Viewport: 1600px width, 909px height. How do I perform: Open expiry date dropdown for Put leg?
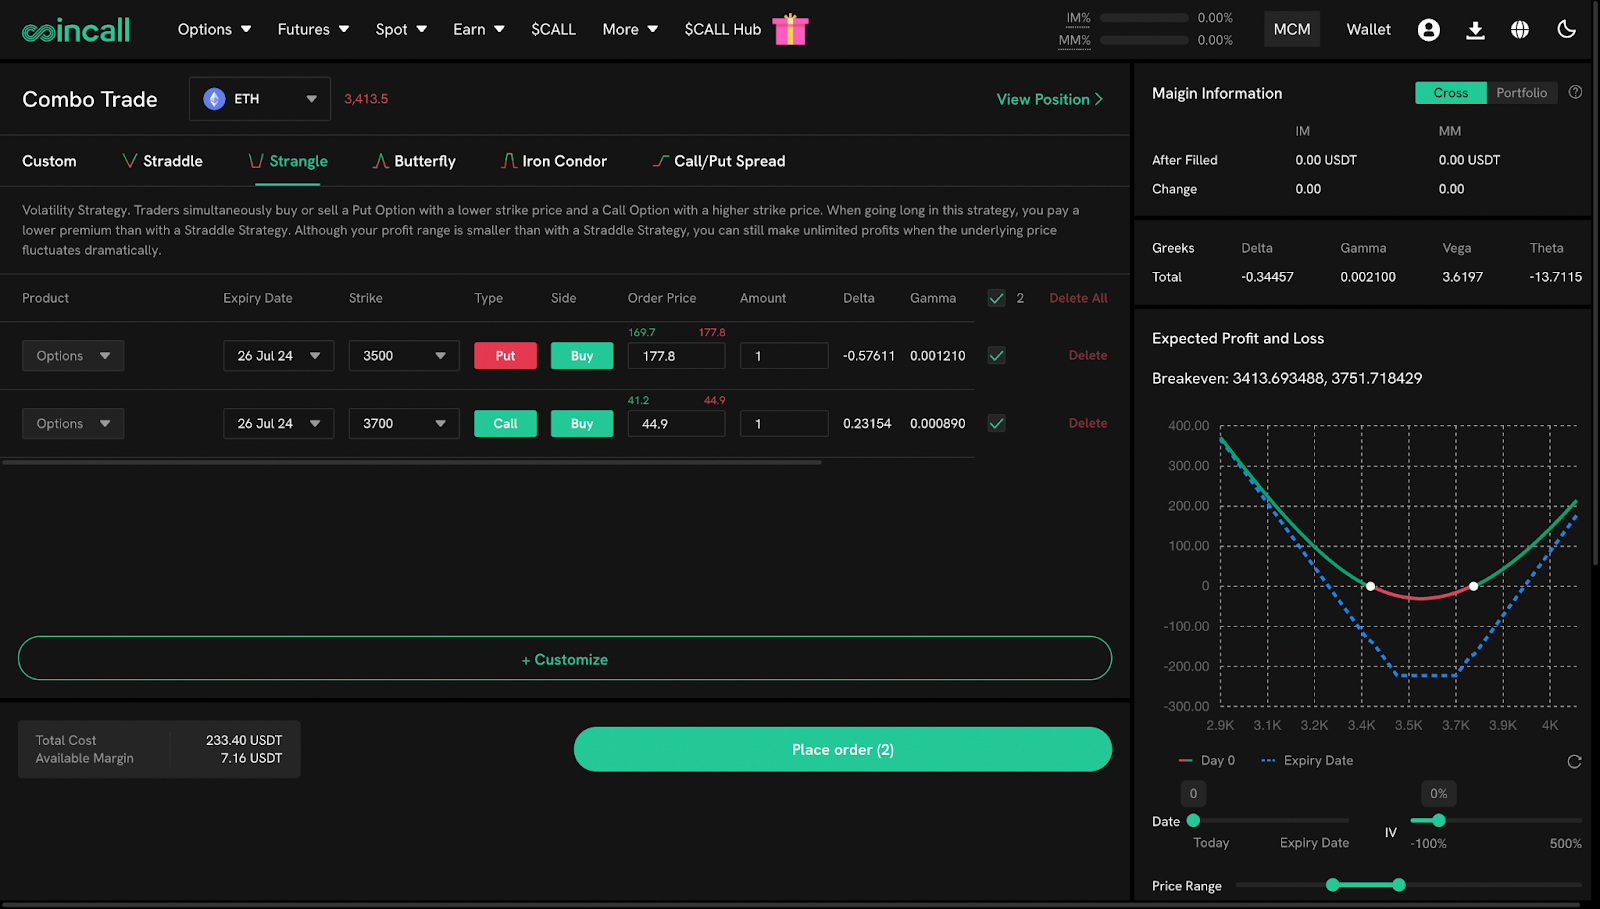coord(278,356)
